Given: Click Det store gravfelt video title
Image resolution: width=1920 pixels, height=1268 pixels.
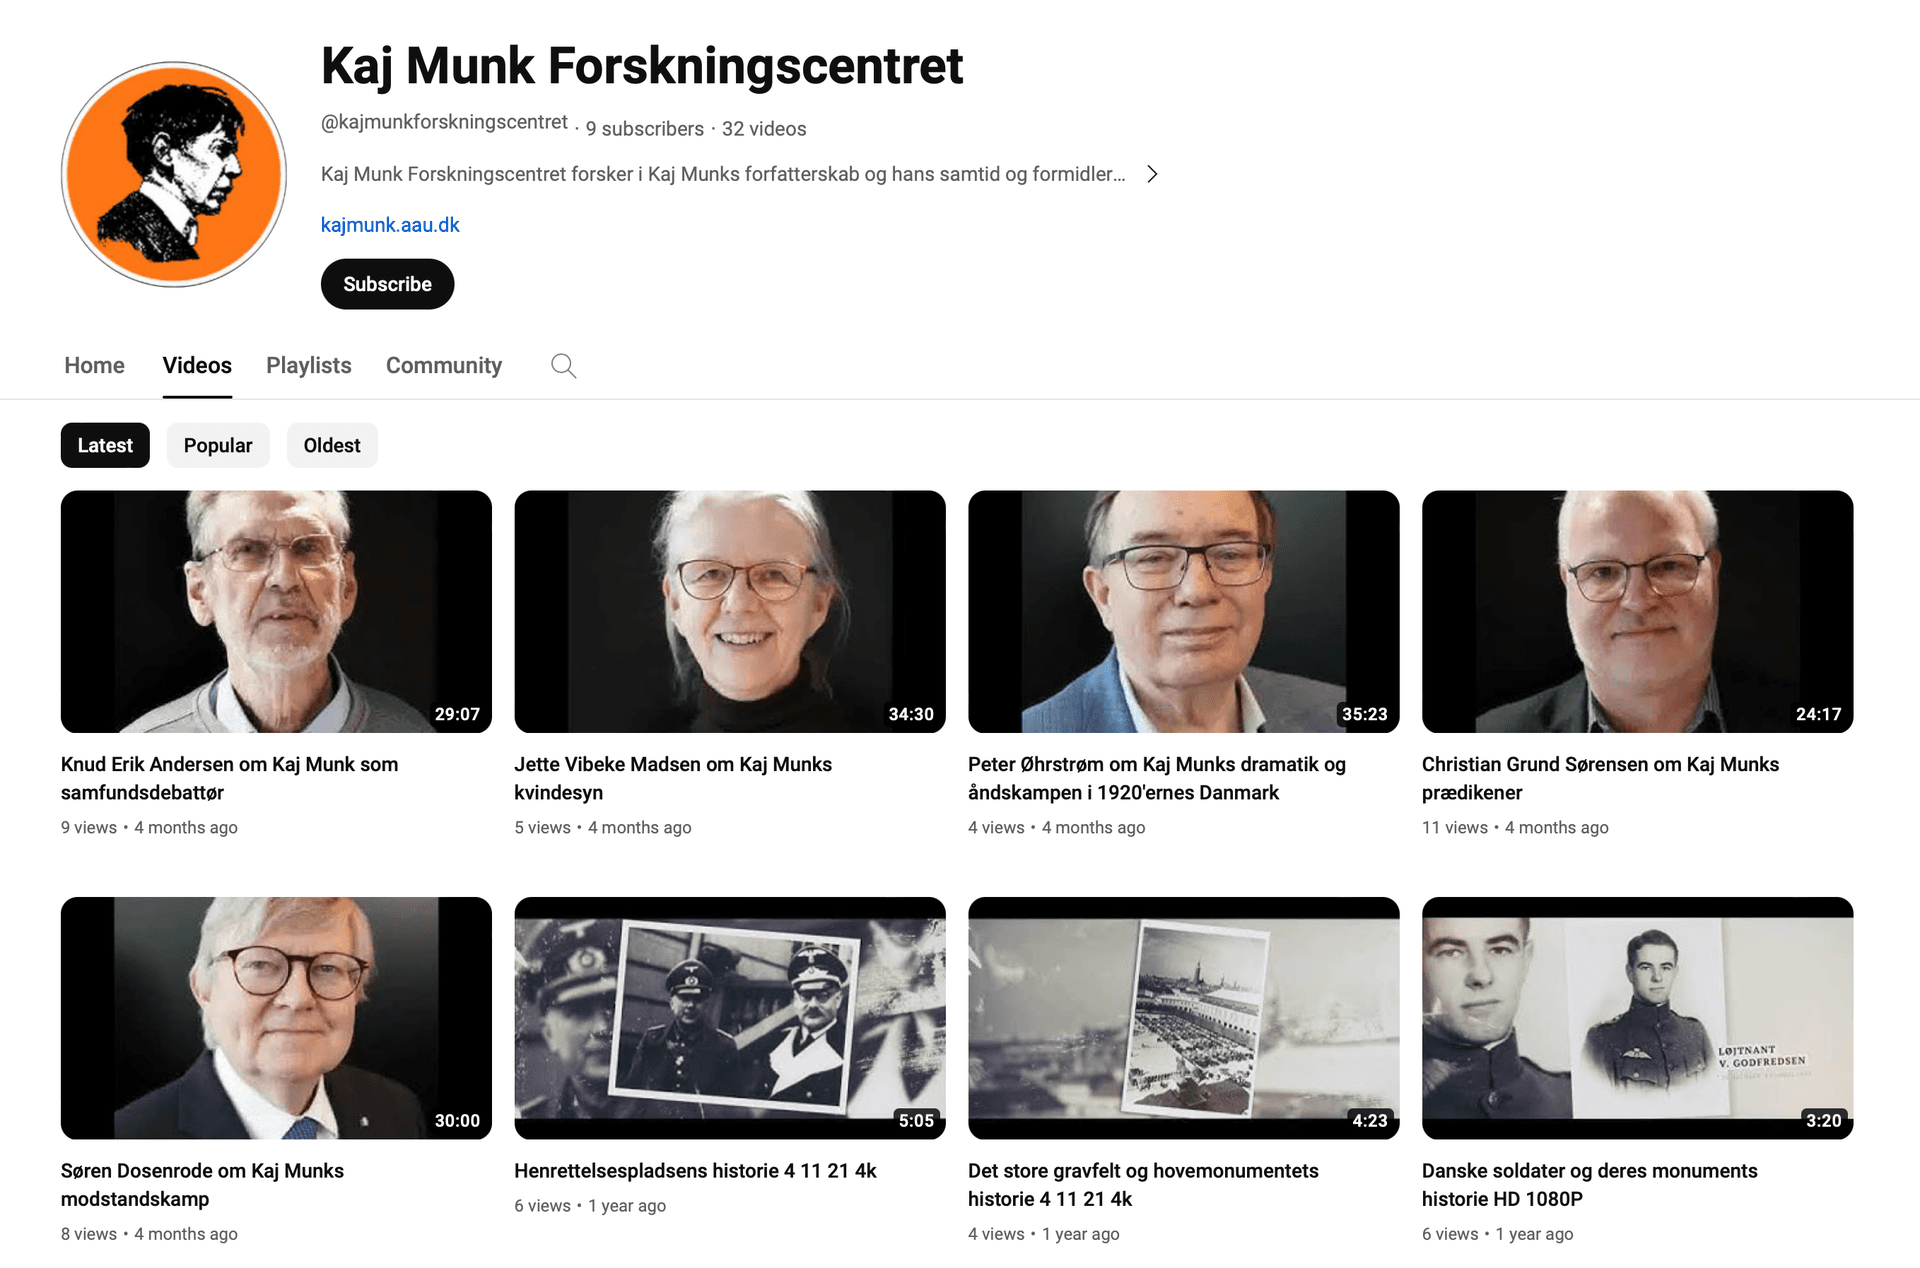Looking at the screenshot, I should (x=1143, y=1185).
